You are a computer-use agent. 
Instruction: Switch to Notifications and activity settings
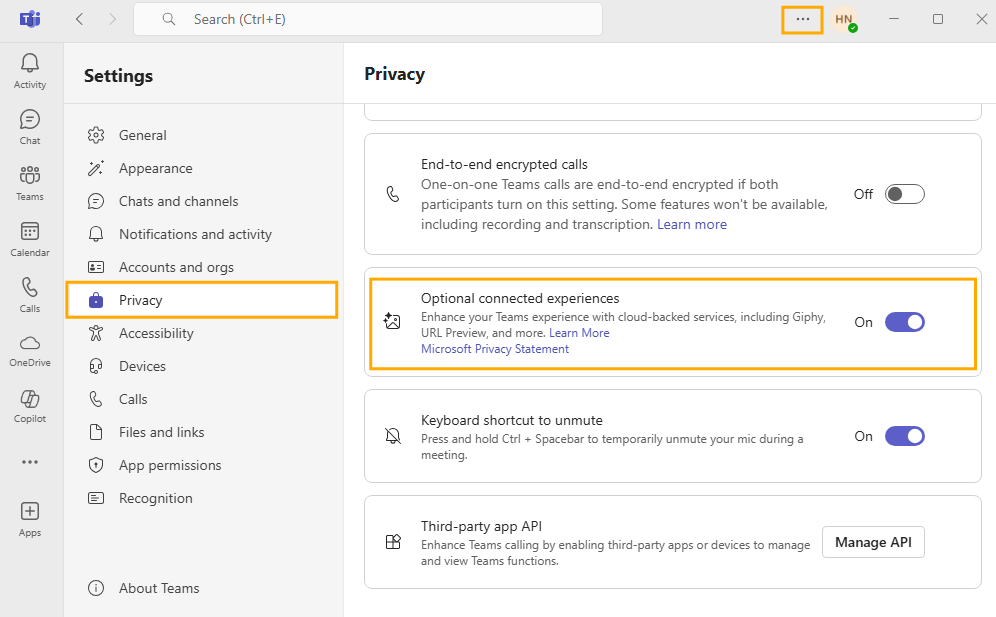click(x=195, y=234)
